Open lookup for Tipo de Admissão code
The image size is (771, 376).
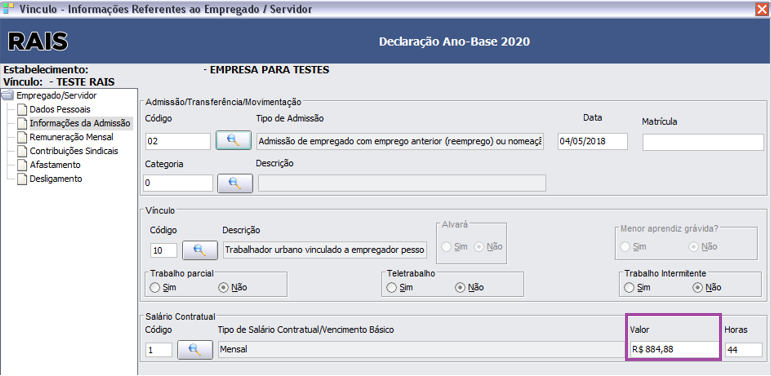point(234,141)
